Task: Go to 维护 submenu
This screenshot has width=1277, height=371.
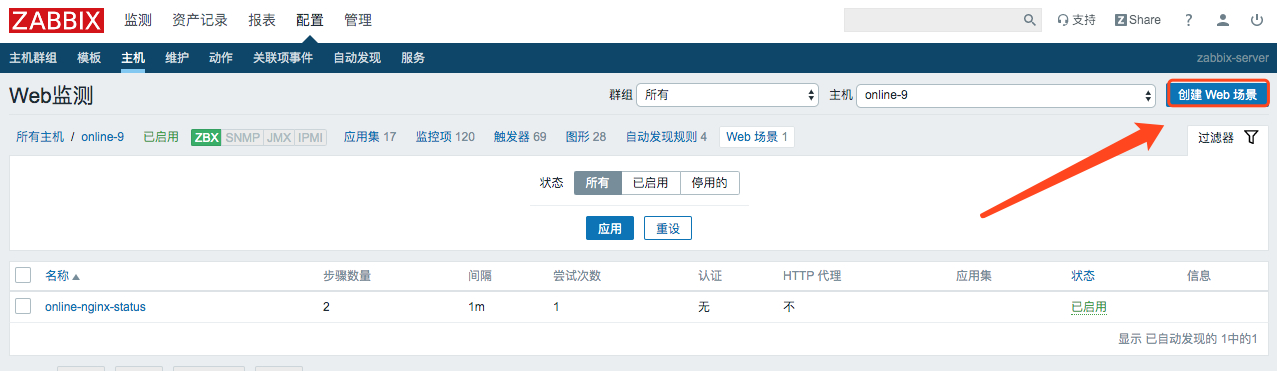Action: [177, 58]
